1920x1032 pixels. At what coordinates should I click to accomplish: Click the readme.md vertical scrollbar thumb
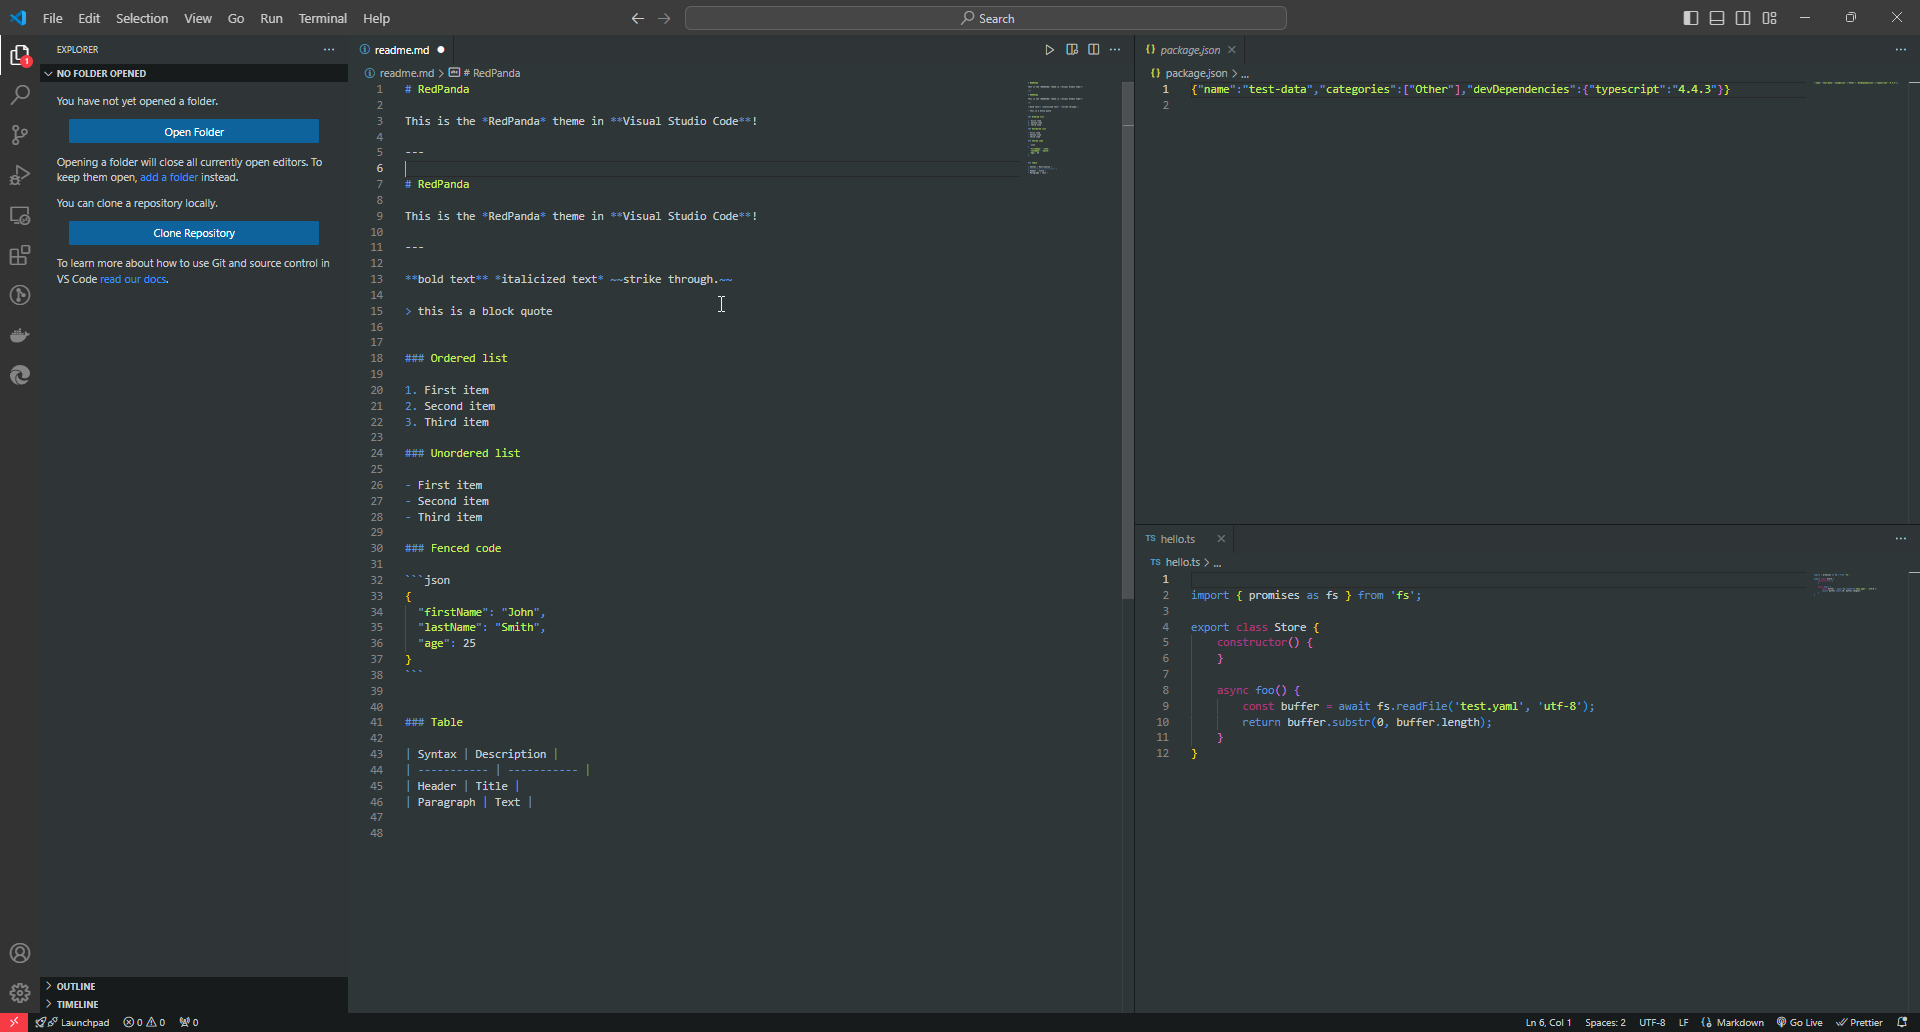1128,340
